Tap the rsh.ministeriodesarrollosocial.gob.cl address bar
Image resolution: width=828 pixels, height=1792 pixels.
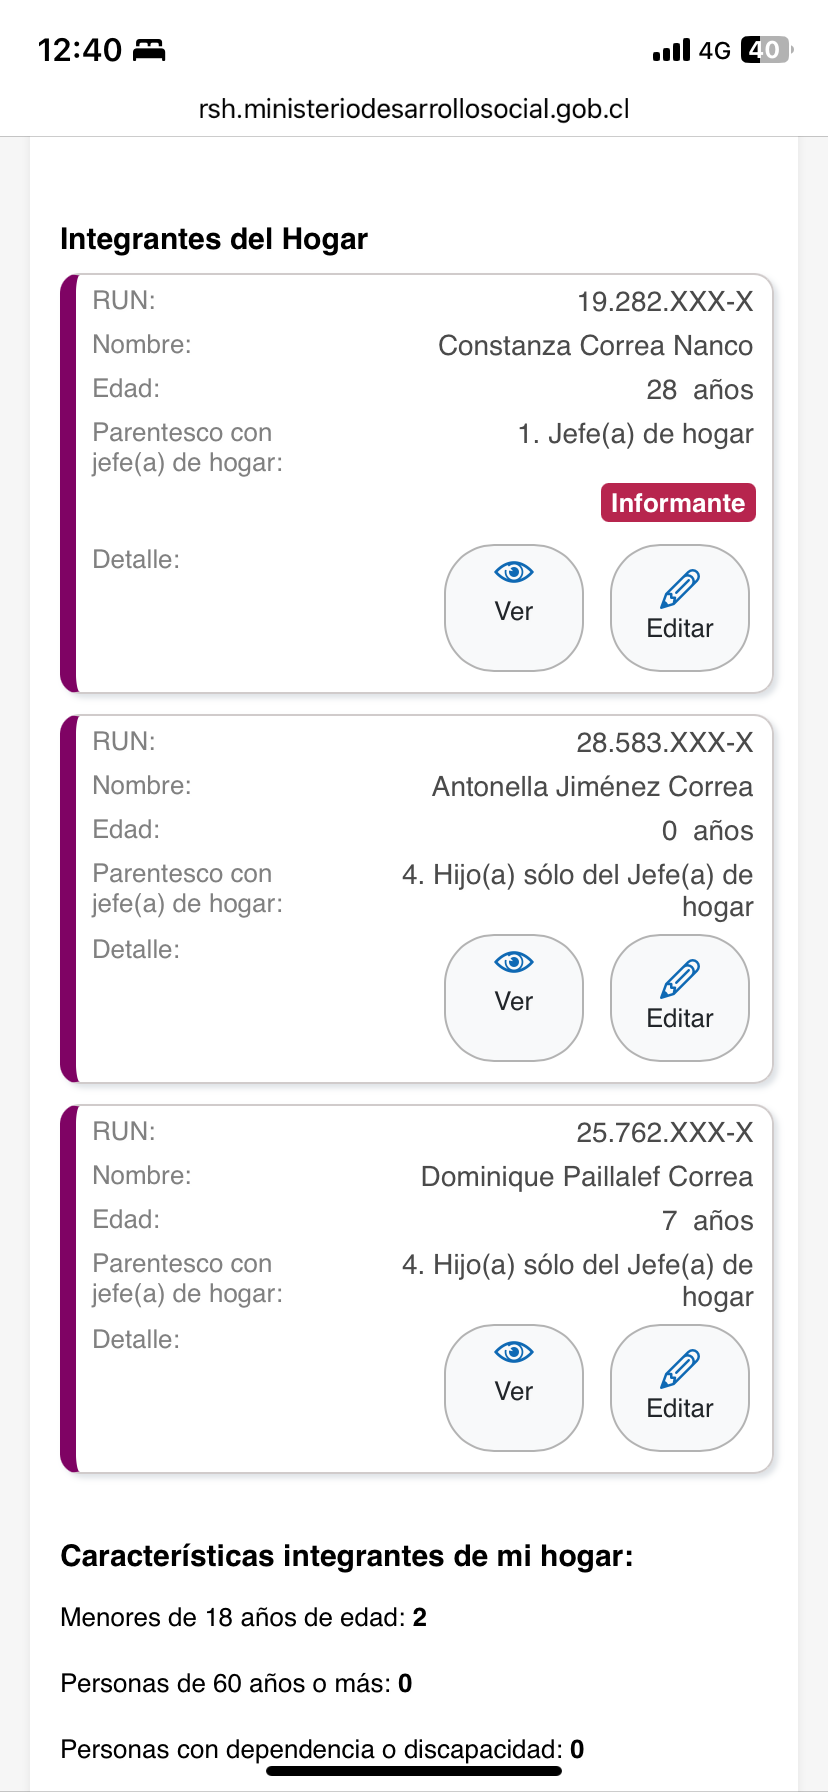pos(414,109)
